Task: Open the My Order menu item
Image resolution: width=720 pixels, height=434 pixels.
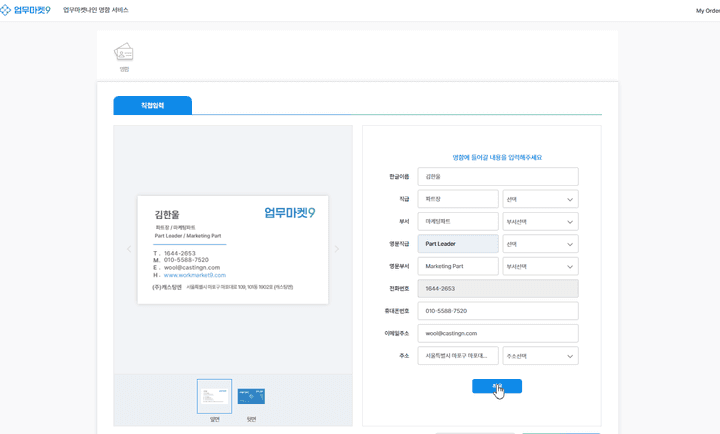Action: 708,11
